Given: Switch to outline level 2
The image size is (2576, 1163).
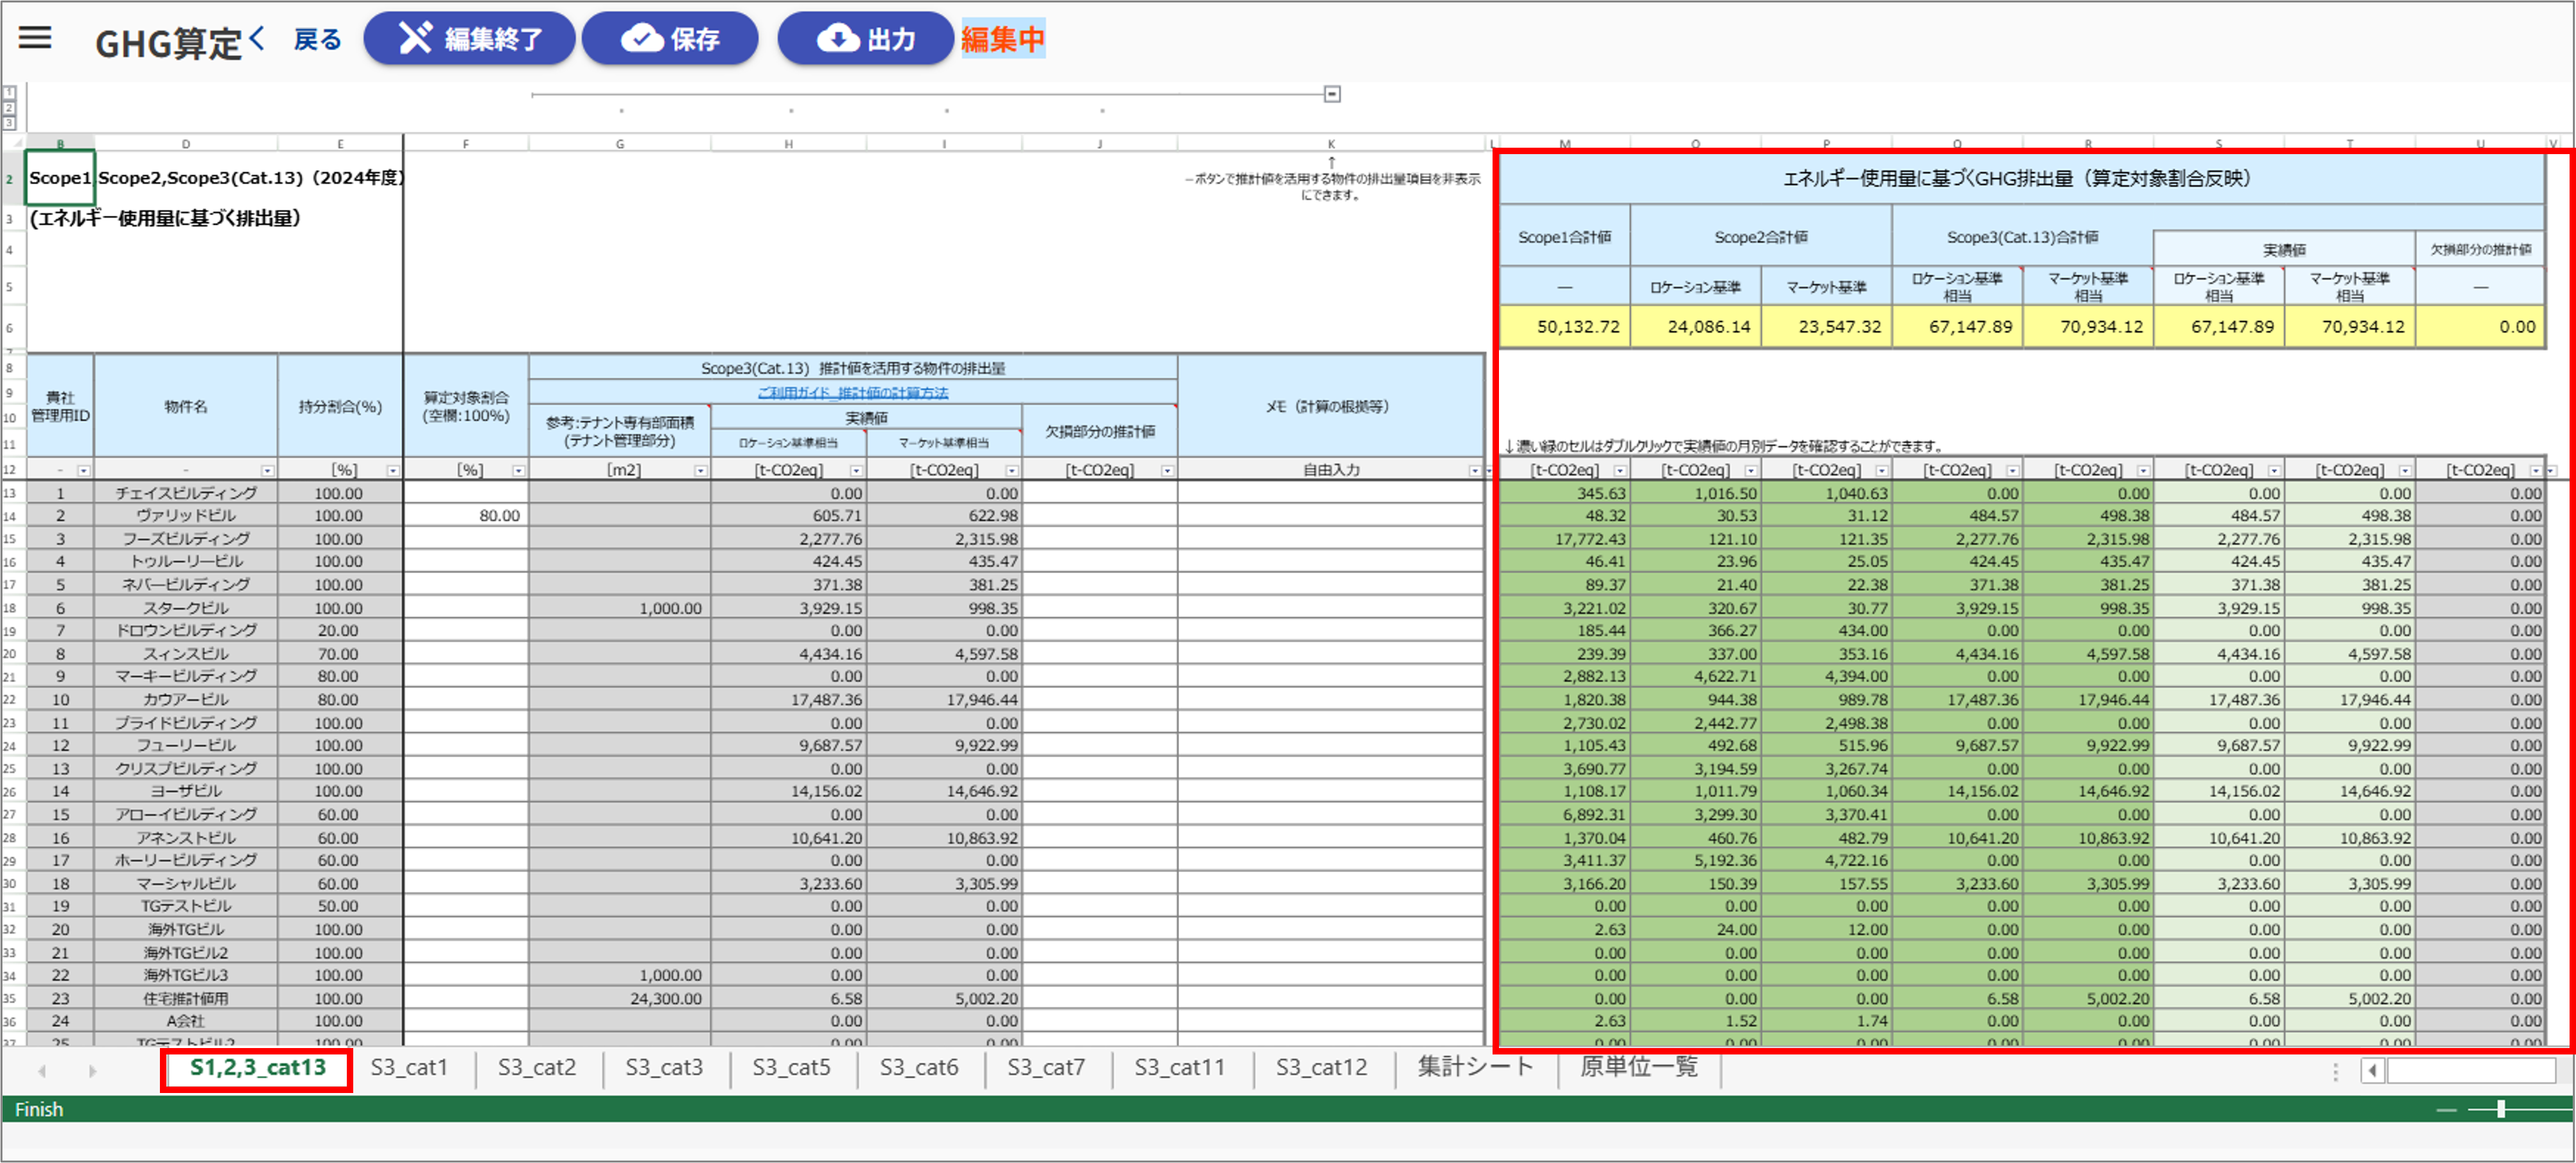Looking at the screenshot, I should 9,107.
